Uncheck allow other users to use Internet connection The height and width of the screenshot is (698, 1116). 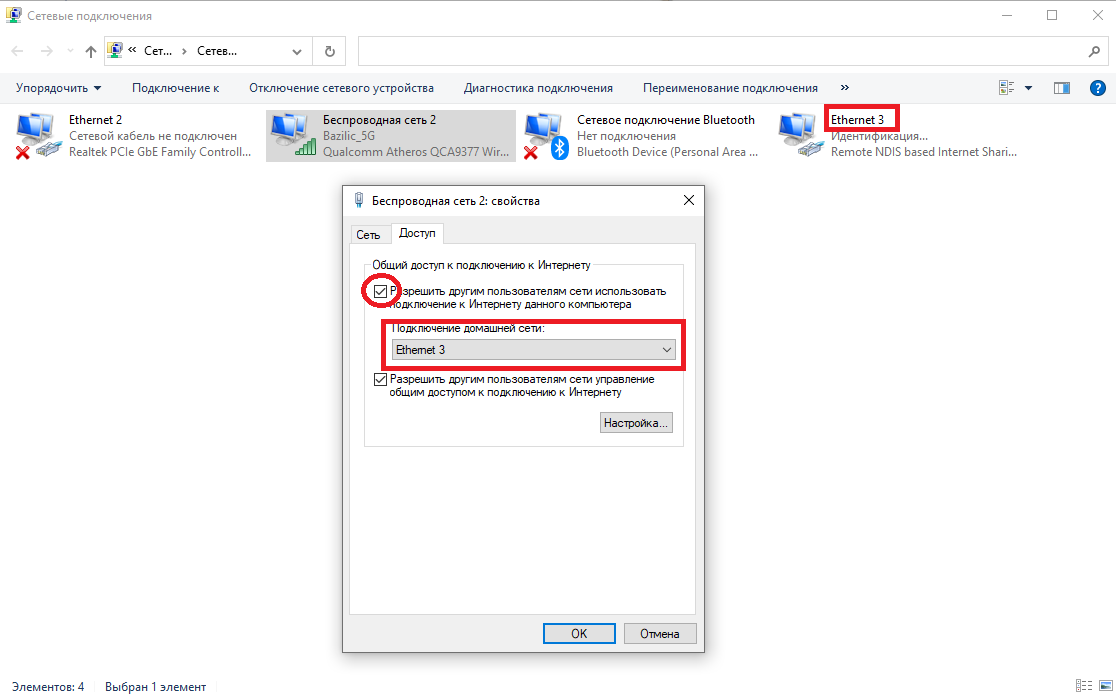click(380, 291)
